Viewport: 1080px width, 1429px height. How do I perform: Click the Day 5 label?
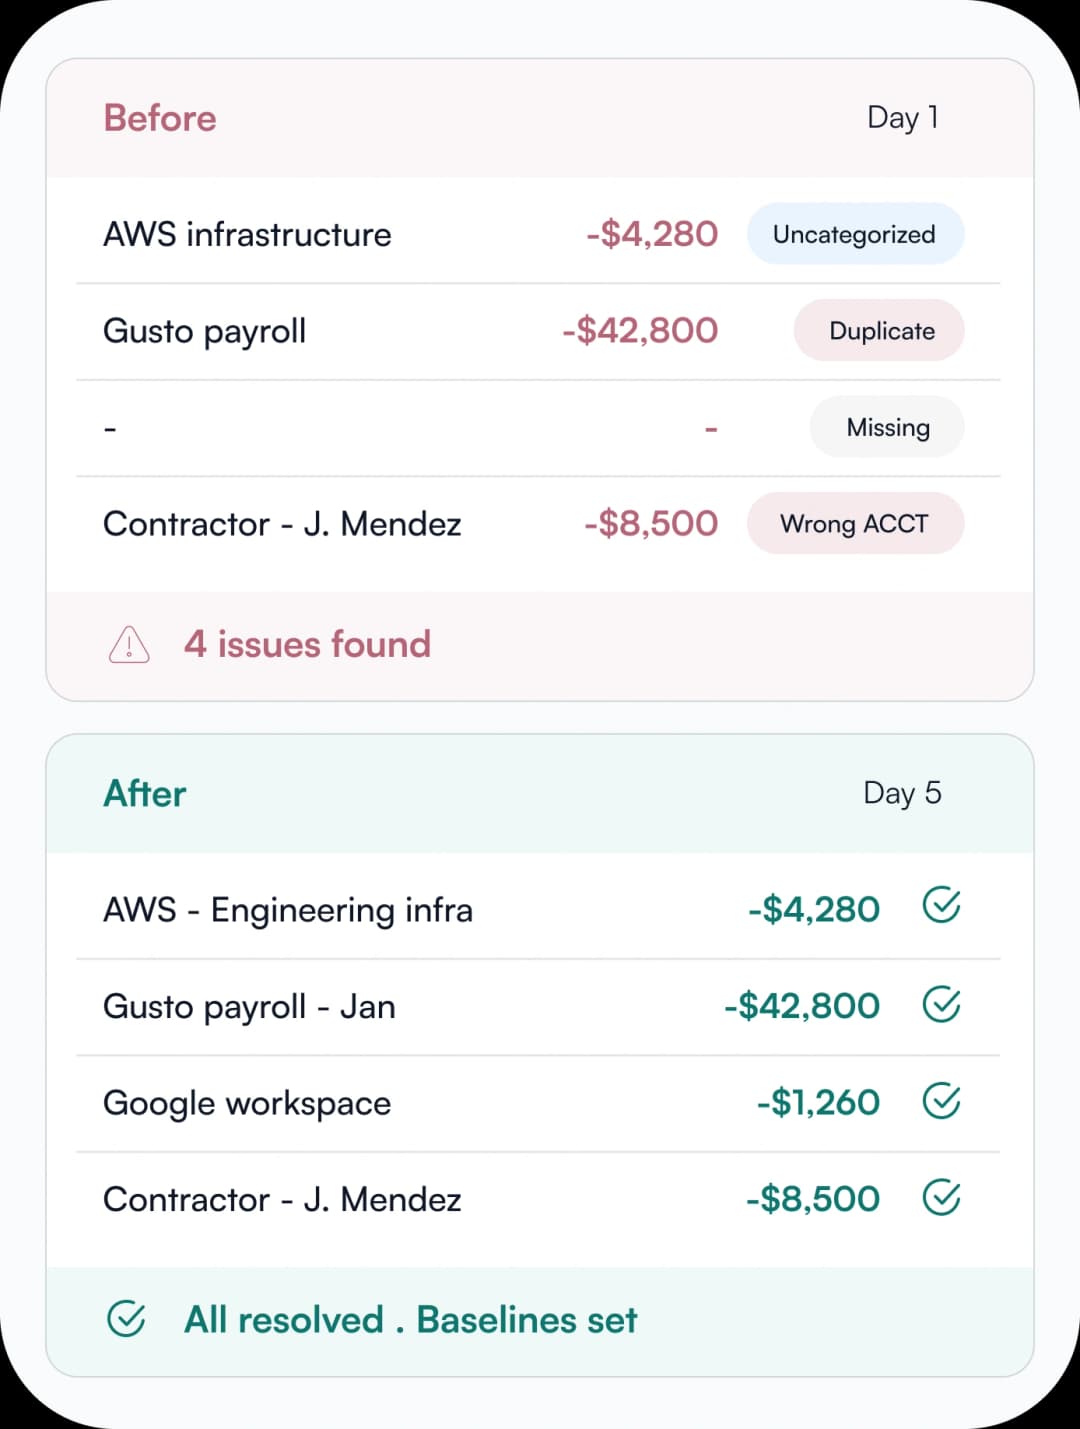902,793
